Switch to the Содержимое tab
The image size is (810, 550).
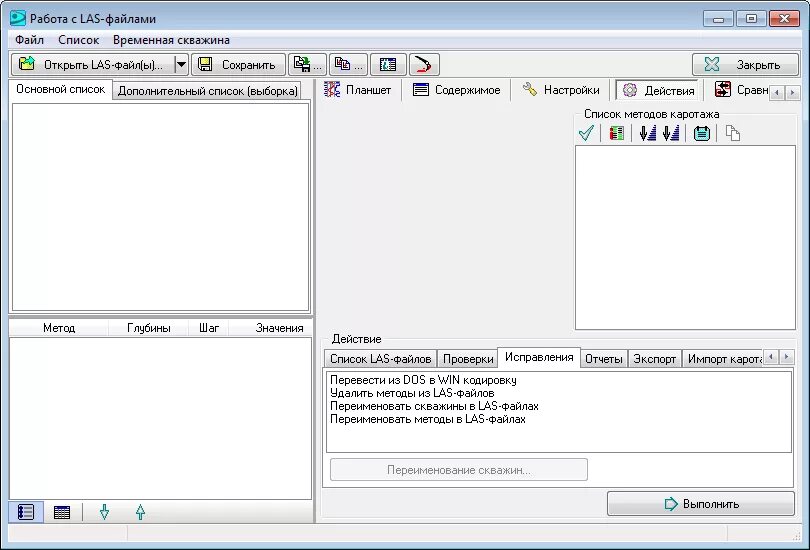point(457,90)
